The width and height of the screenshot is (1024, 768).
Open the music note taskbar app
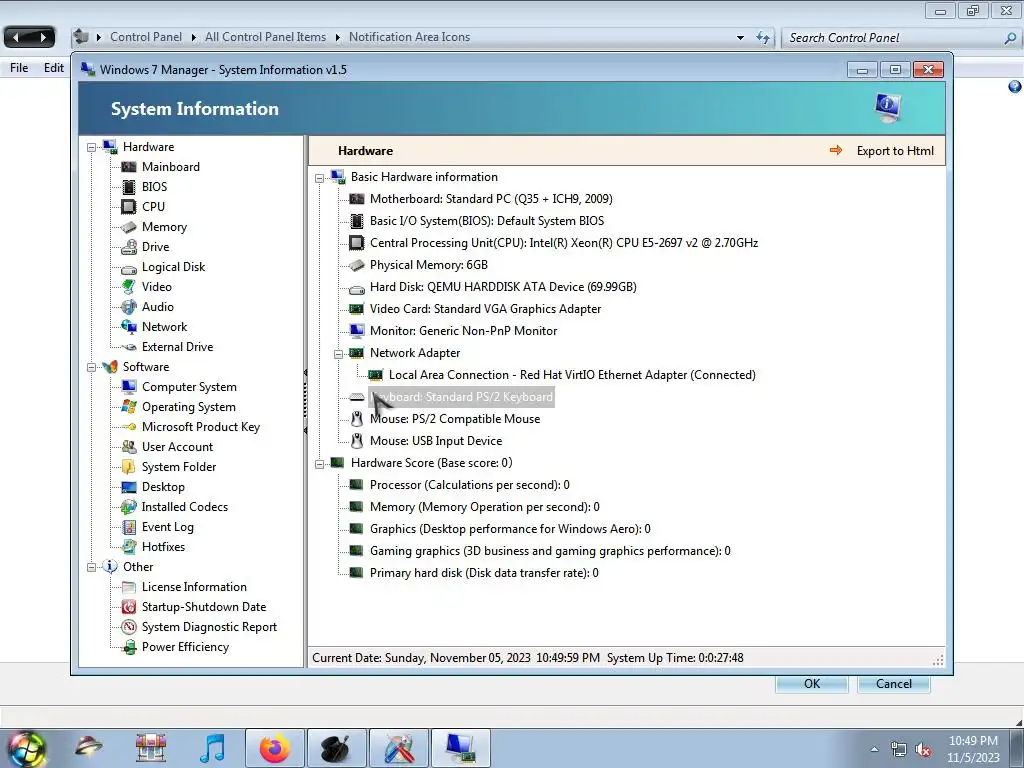[212, 748]
